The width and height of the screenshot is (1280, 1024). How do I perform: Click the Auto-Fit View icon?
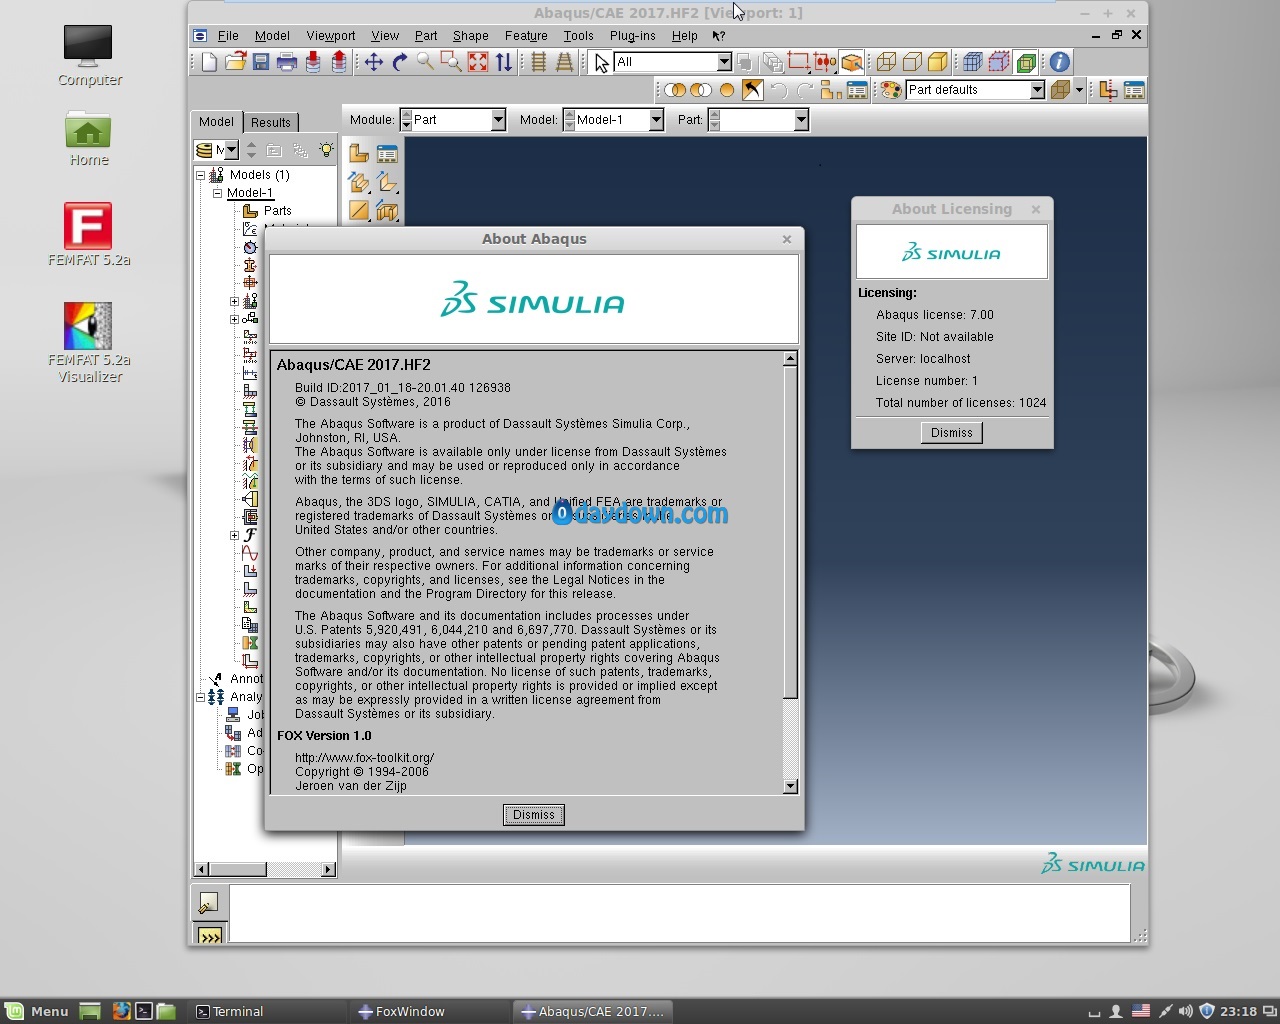click(x=478, y=62)
